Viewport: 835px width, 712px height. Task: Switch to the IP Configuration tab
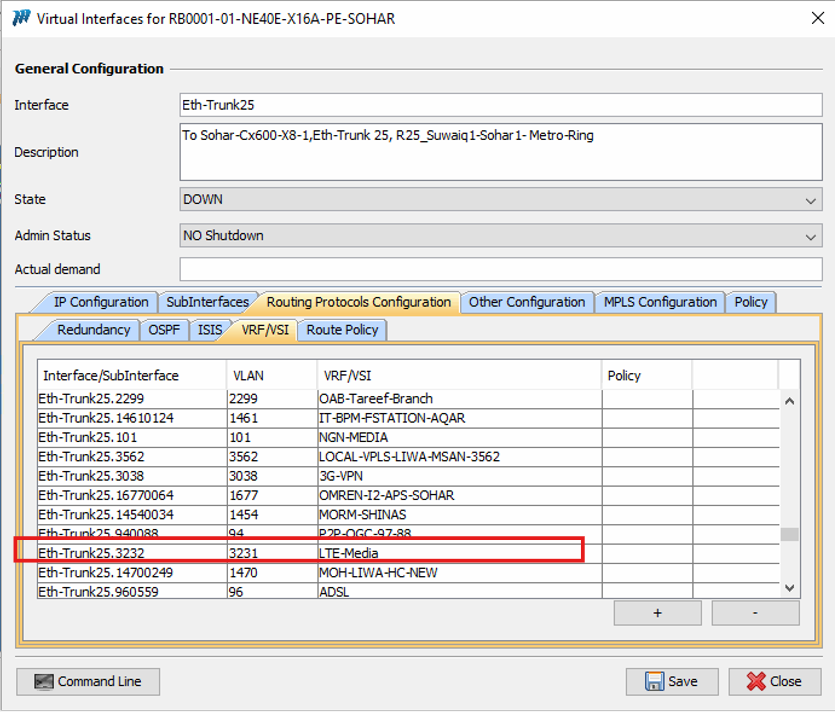pyautogui.click(x=100, y=302)
